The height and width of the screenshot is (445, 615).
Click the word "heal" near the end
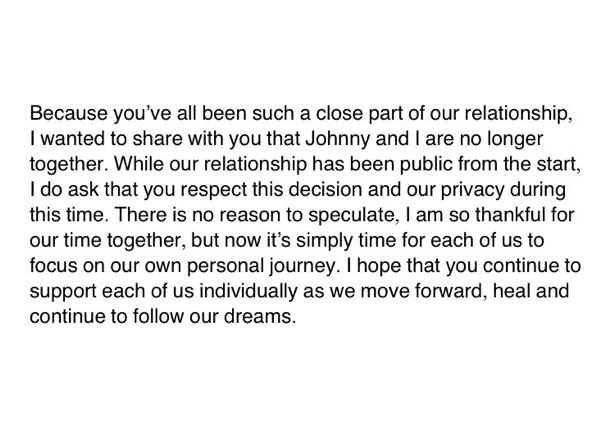click(511, 291)
